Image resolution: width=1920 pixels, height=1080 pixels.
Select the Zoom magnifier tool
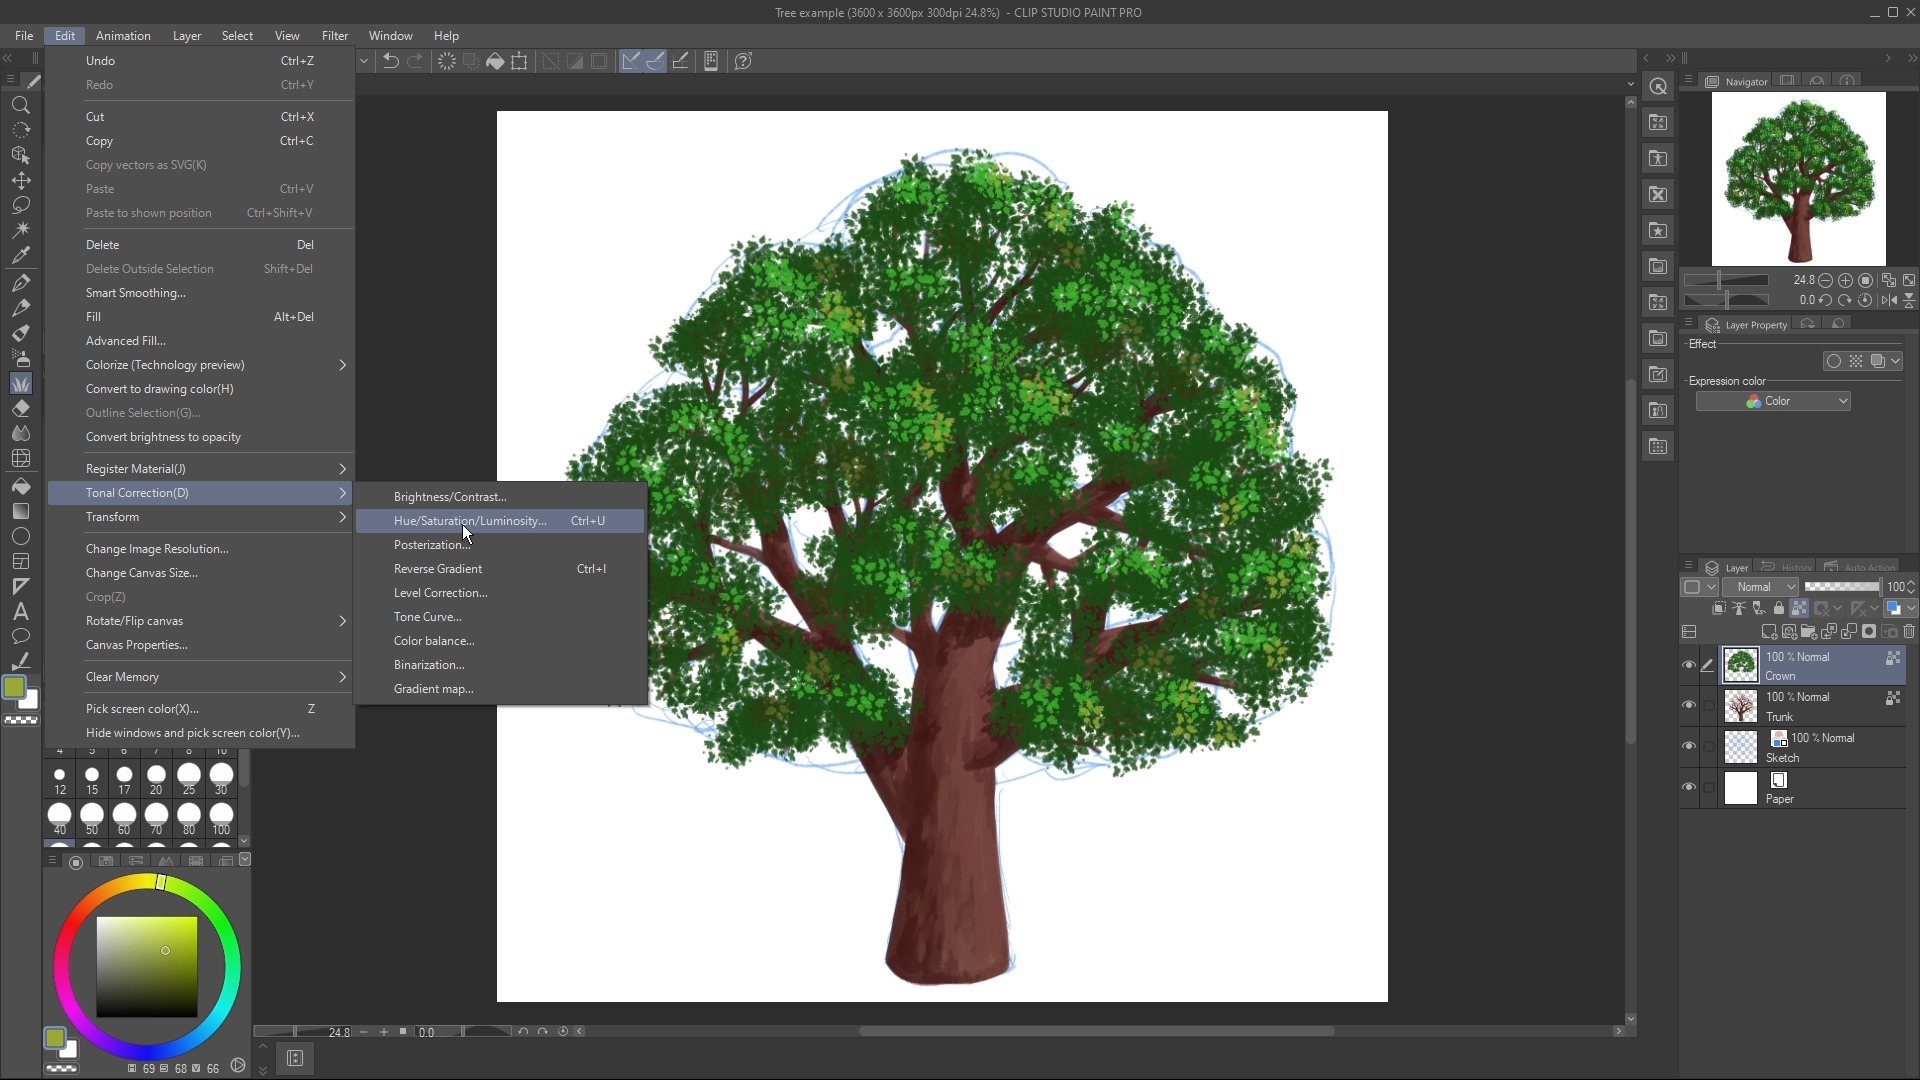[x=20, y=105]
